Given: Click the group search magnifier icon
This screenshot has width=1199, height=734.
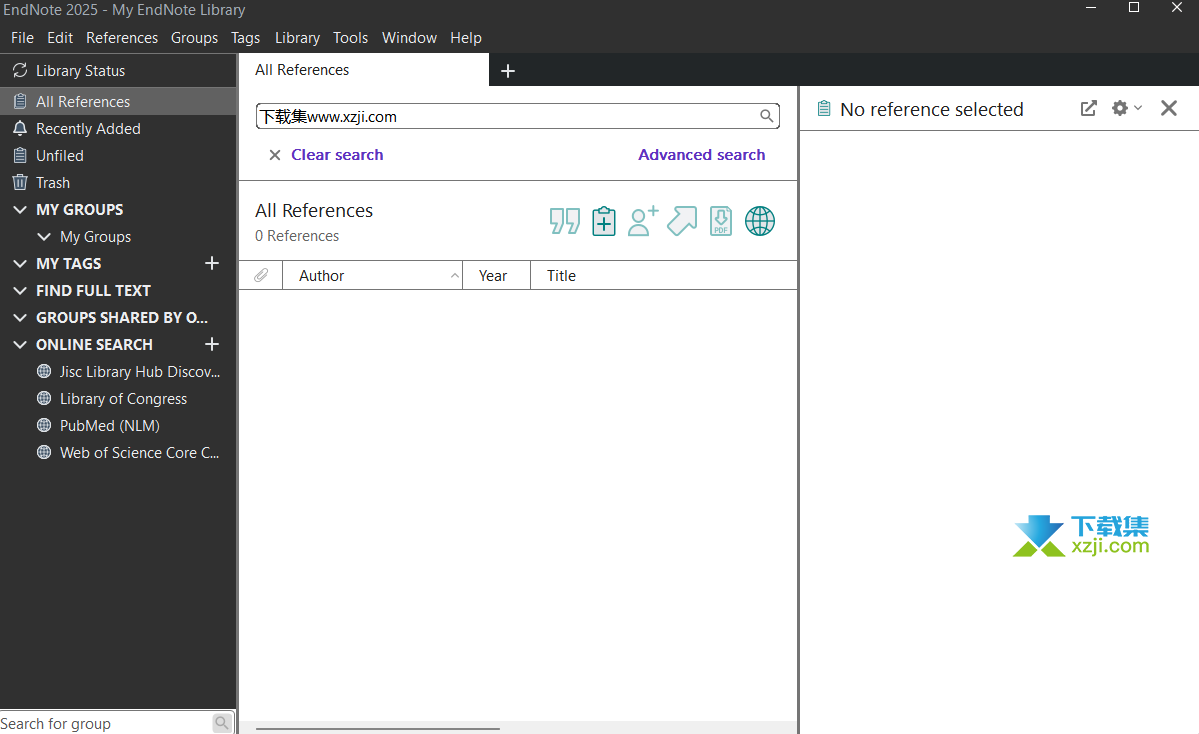Looking at the screenshot, I should click(222, 723).
